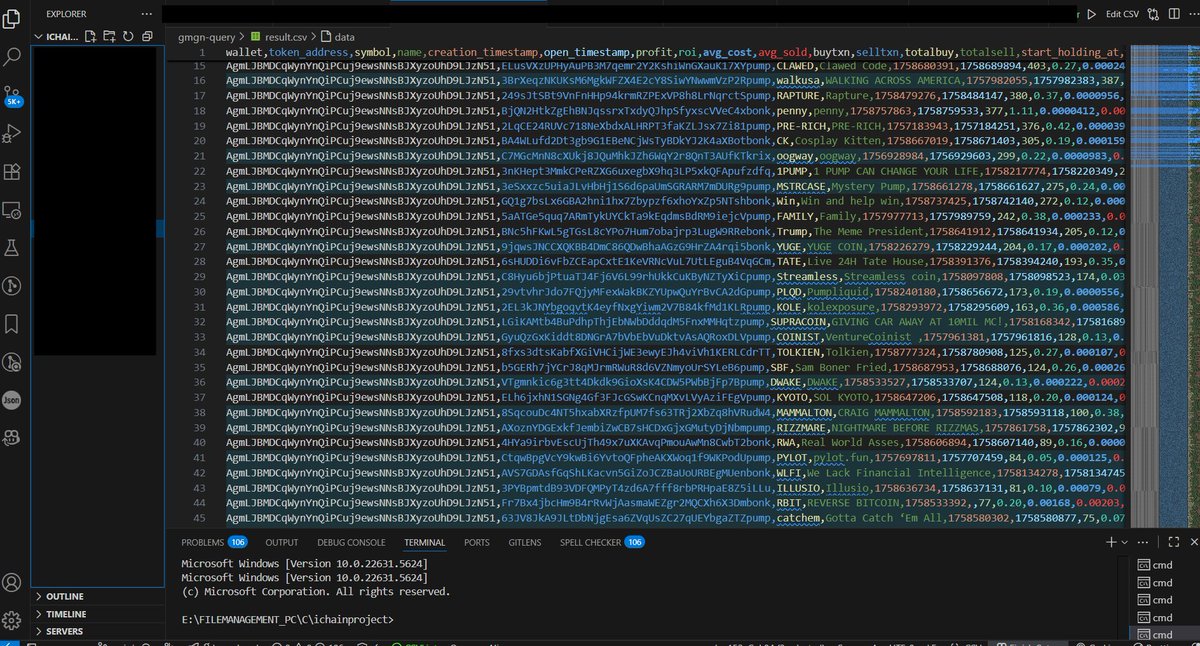Switch to the GITLENS tab

525,542
